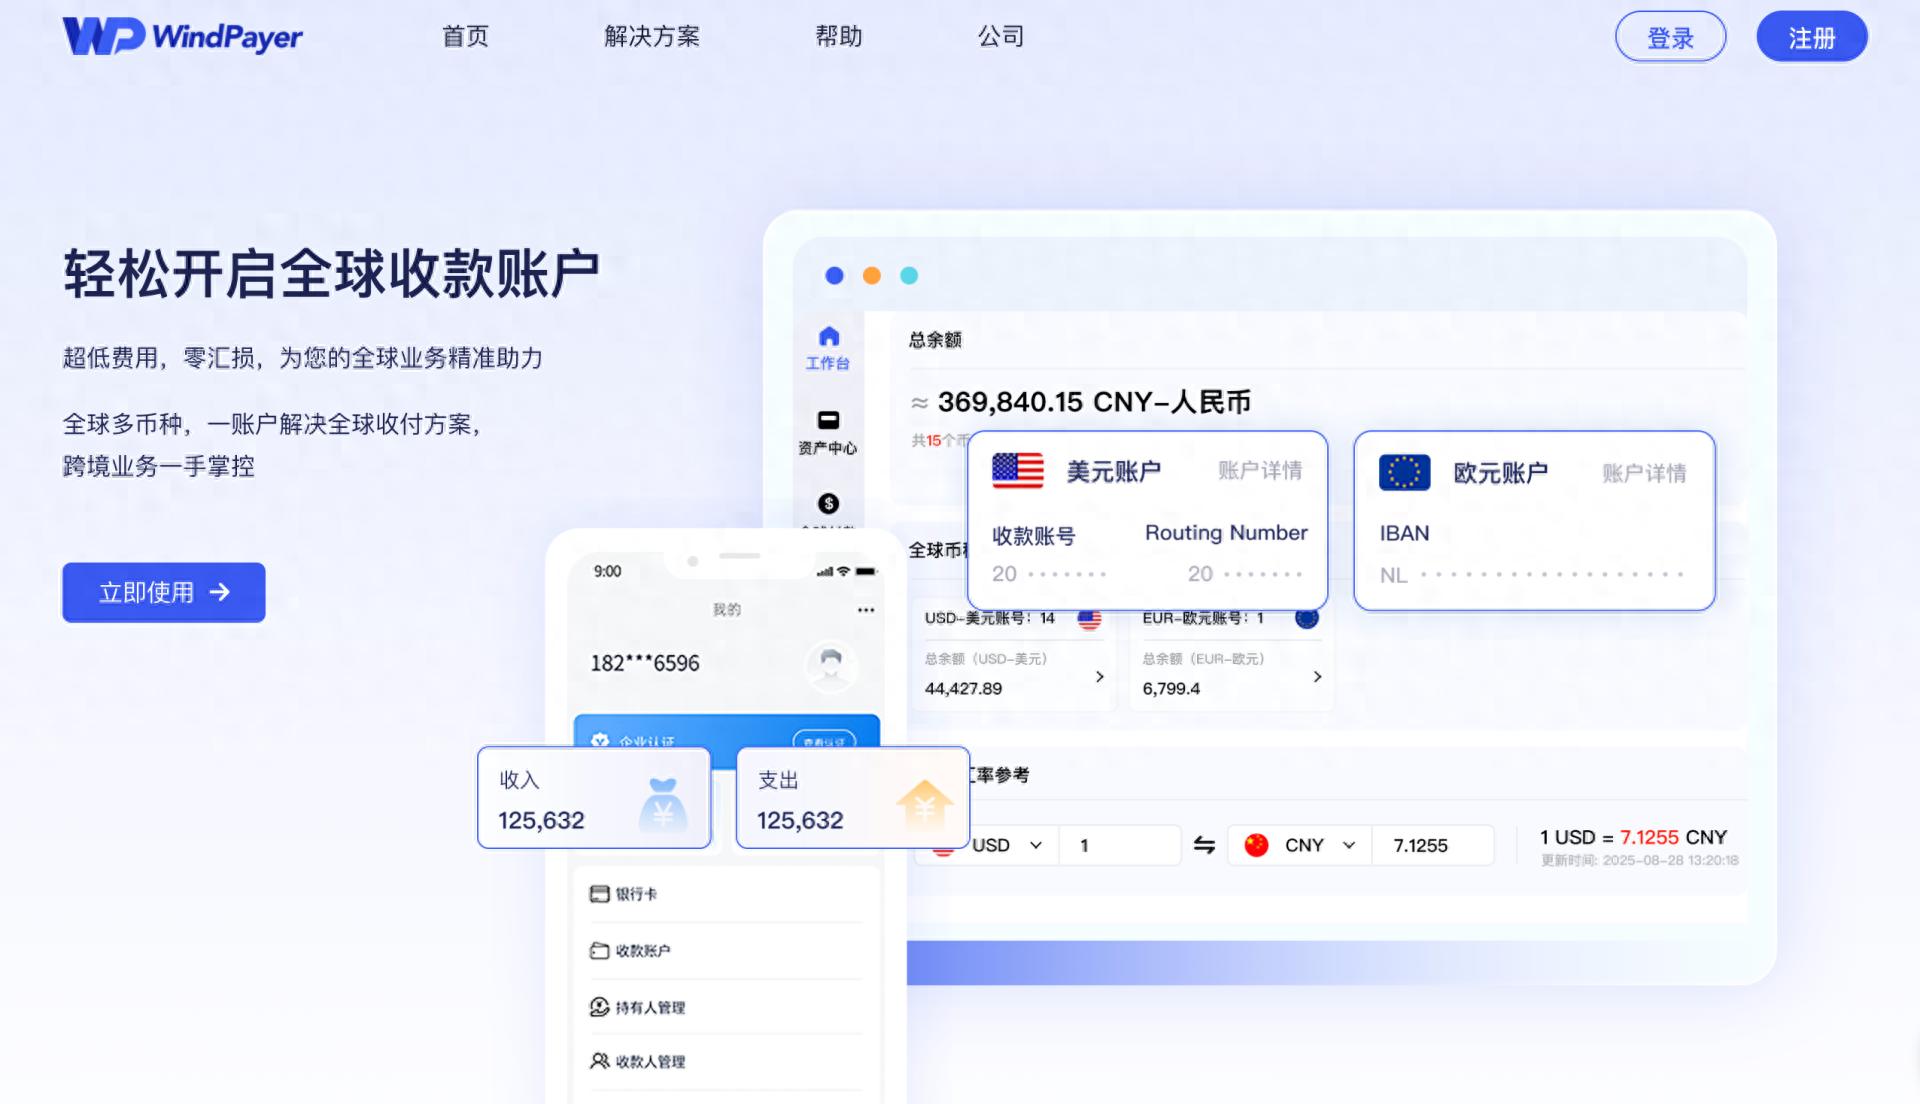Open the 解决方案 menu
This screenshot has height=1104, width=1920.
(652, 37)
